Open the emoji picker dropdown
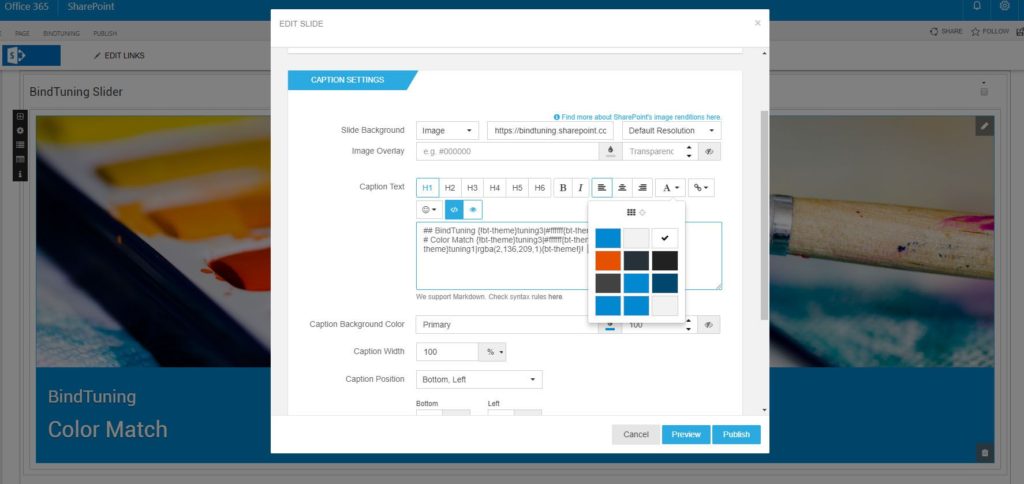 pyautogui.click(x=429, y=210)
